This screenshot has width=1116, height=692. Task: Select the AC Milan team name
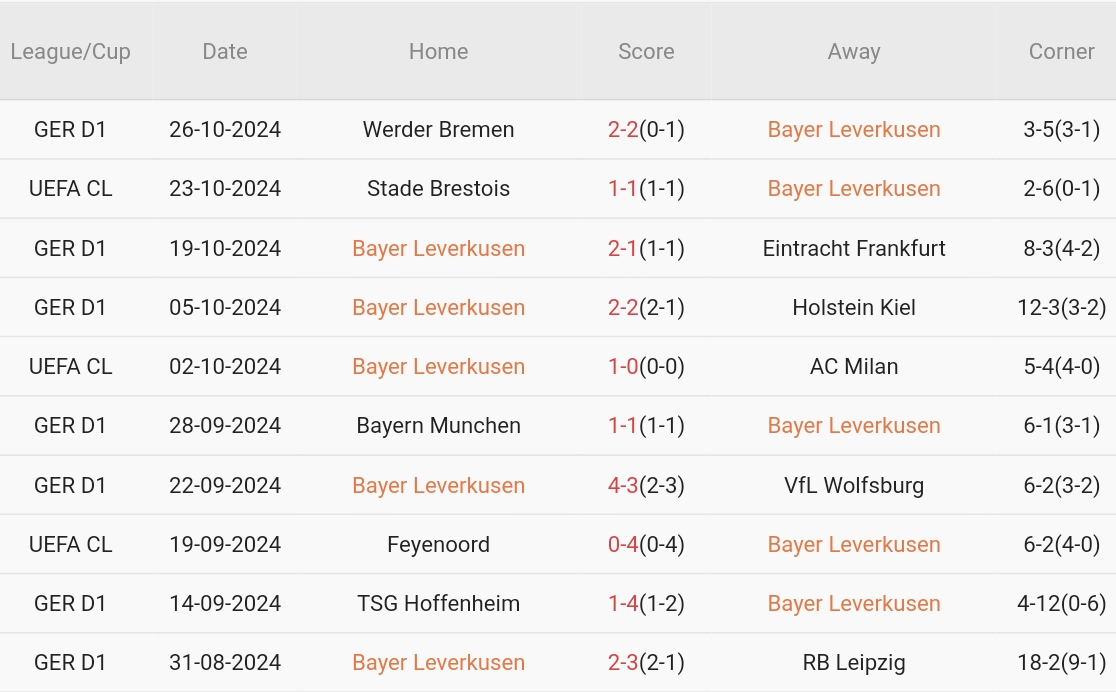[x=854, y=367]
